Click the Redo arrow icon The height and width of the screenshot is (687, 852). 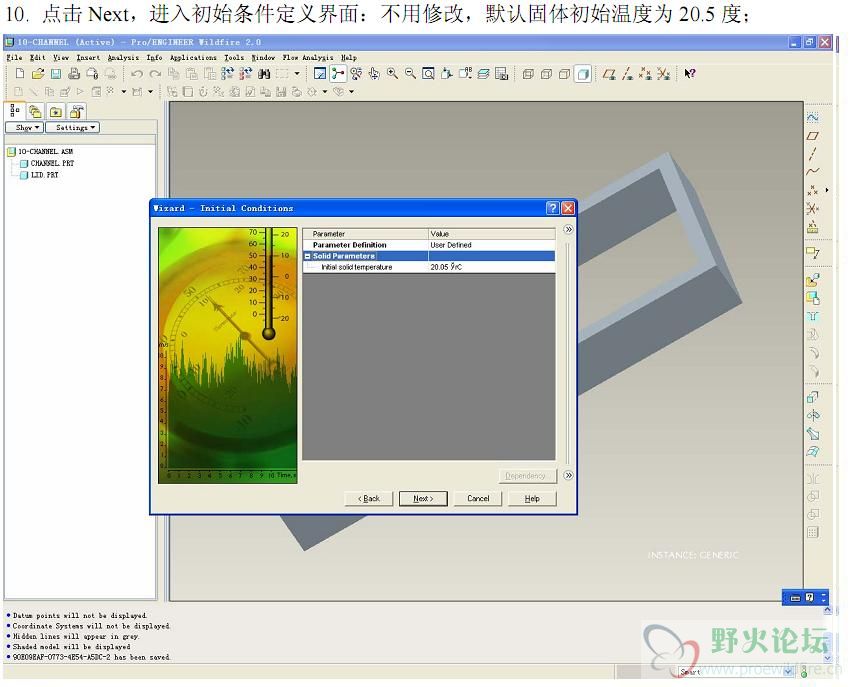click(x=155, y=73)
